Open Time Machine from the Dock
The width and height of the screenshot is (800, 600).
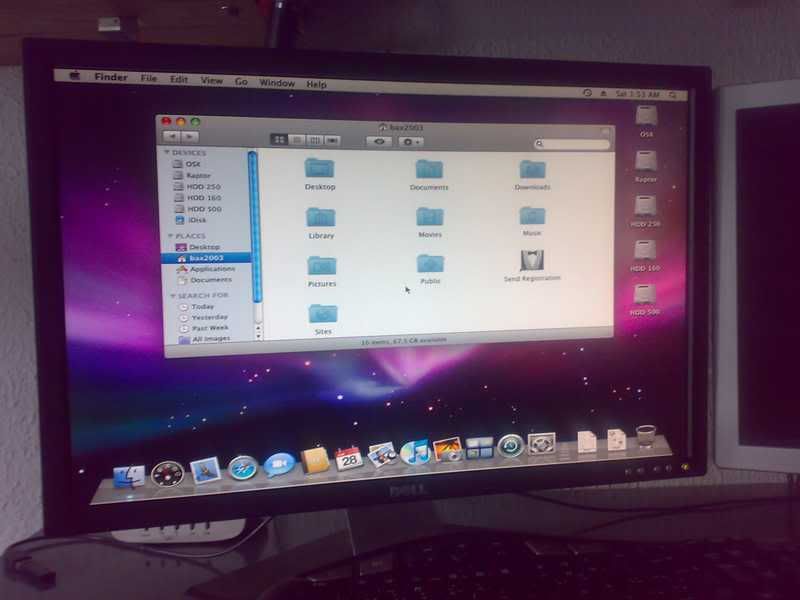(510, 445)
